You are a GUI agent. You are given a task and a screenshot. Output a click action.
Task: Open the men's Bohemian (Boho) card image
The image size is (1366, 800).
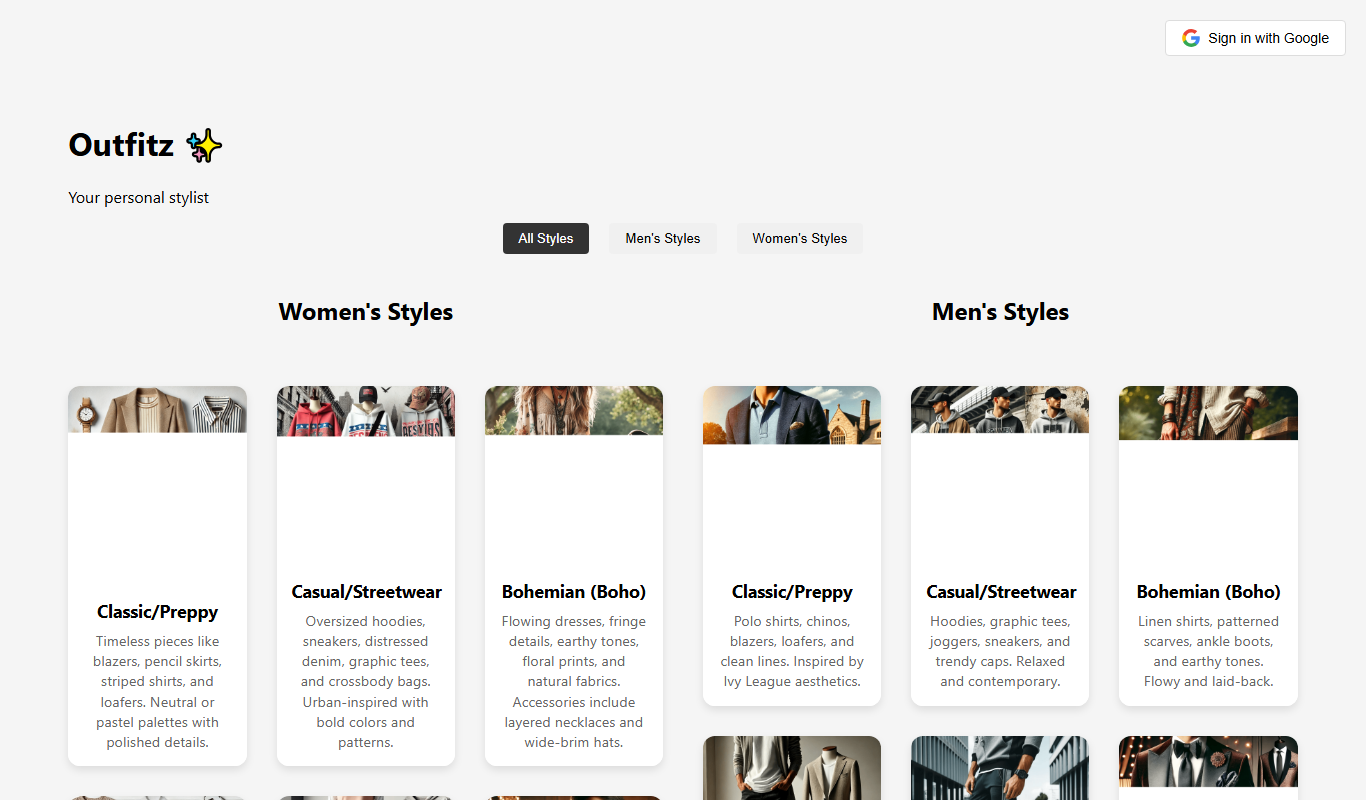click(x=1208, y=413)
